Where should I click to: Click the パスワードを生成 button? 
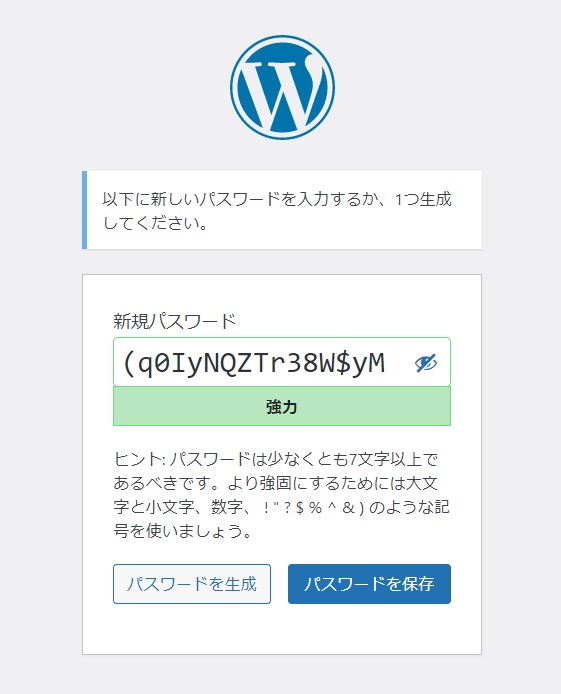click(192, 584)
